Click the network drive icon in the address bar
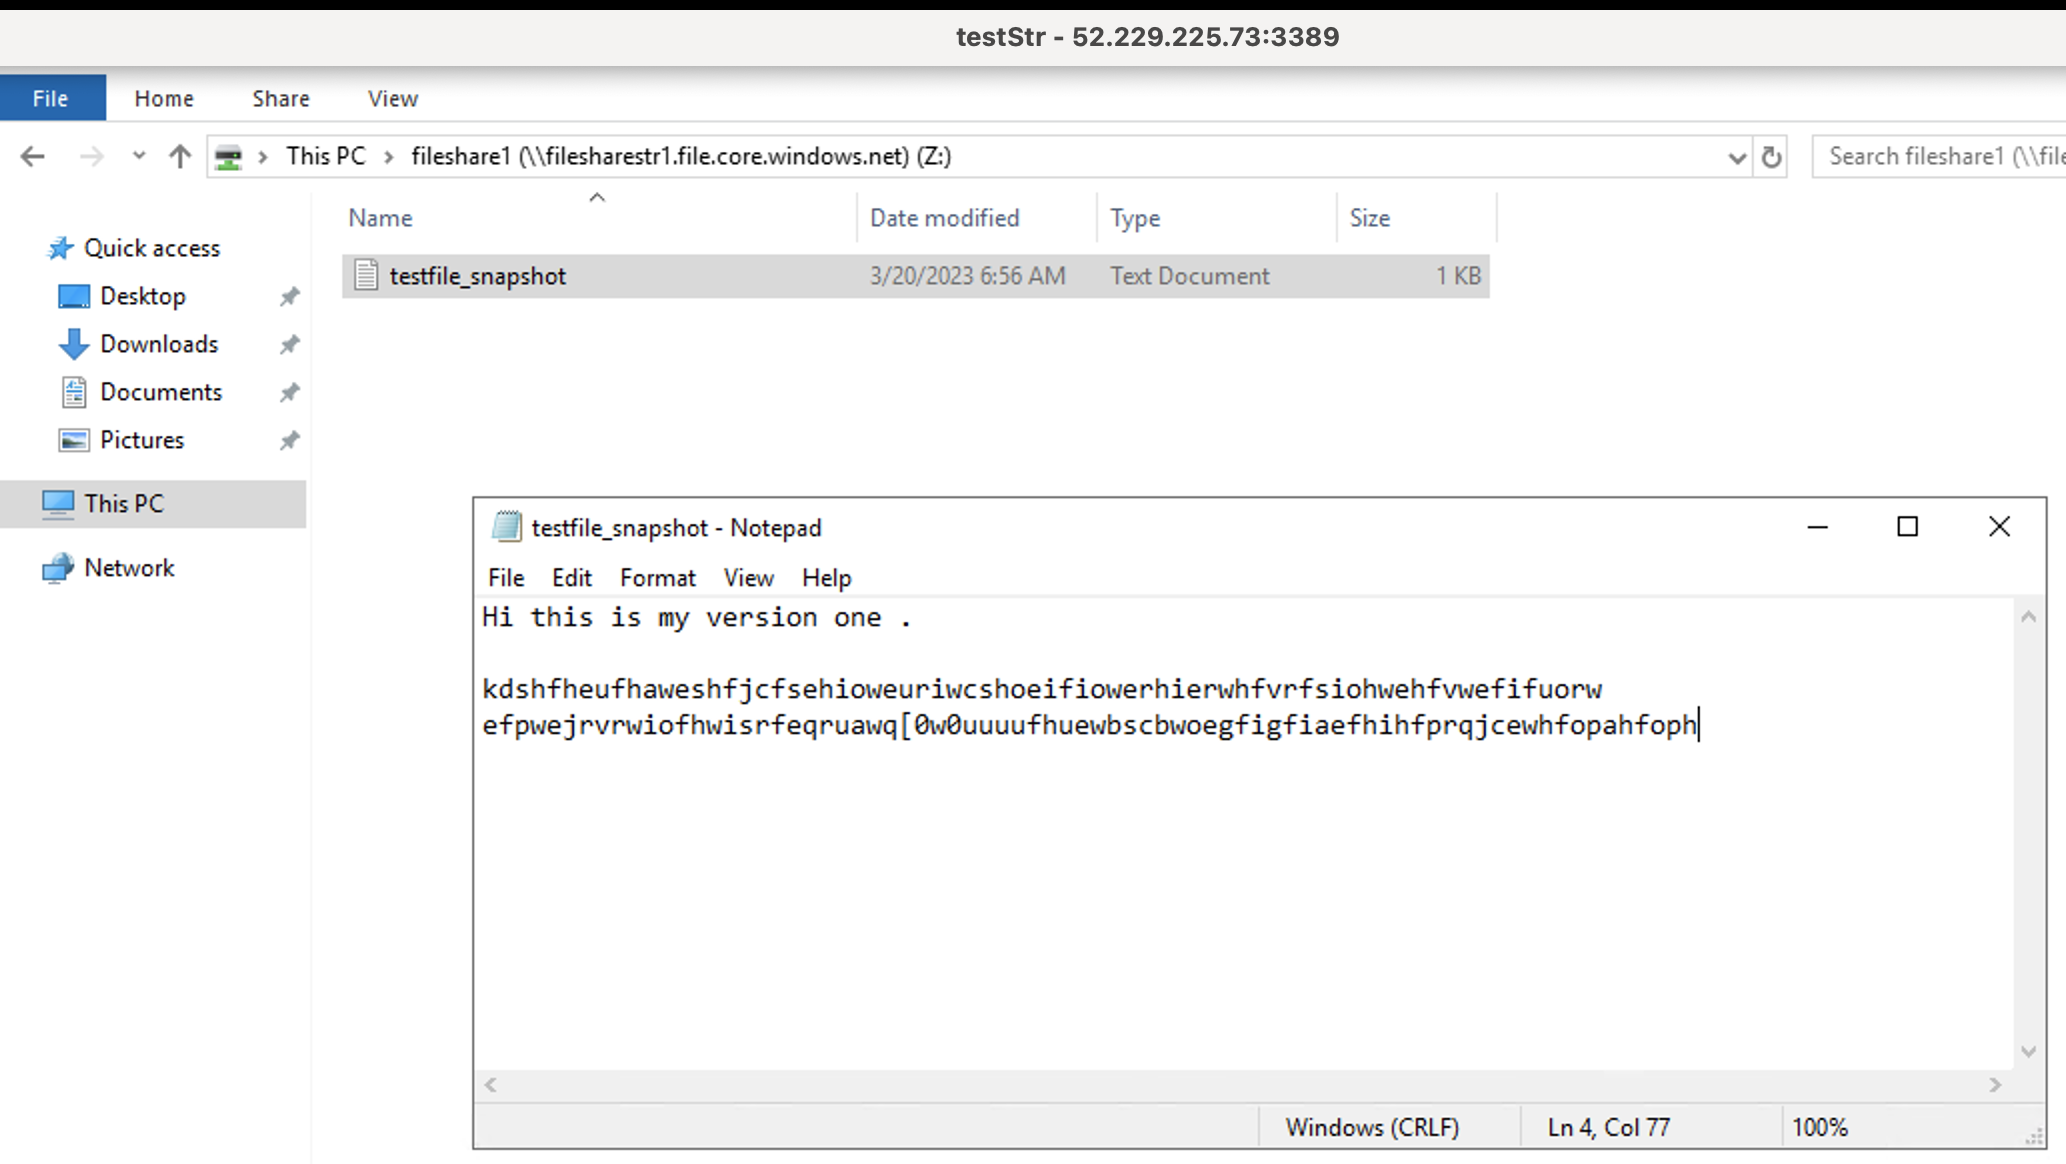This screenshot has width=2066, height=1164. click(x=228, y=156)
